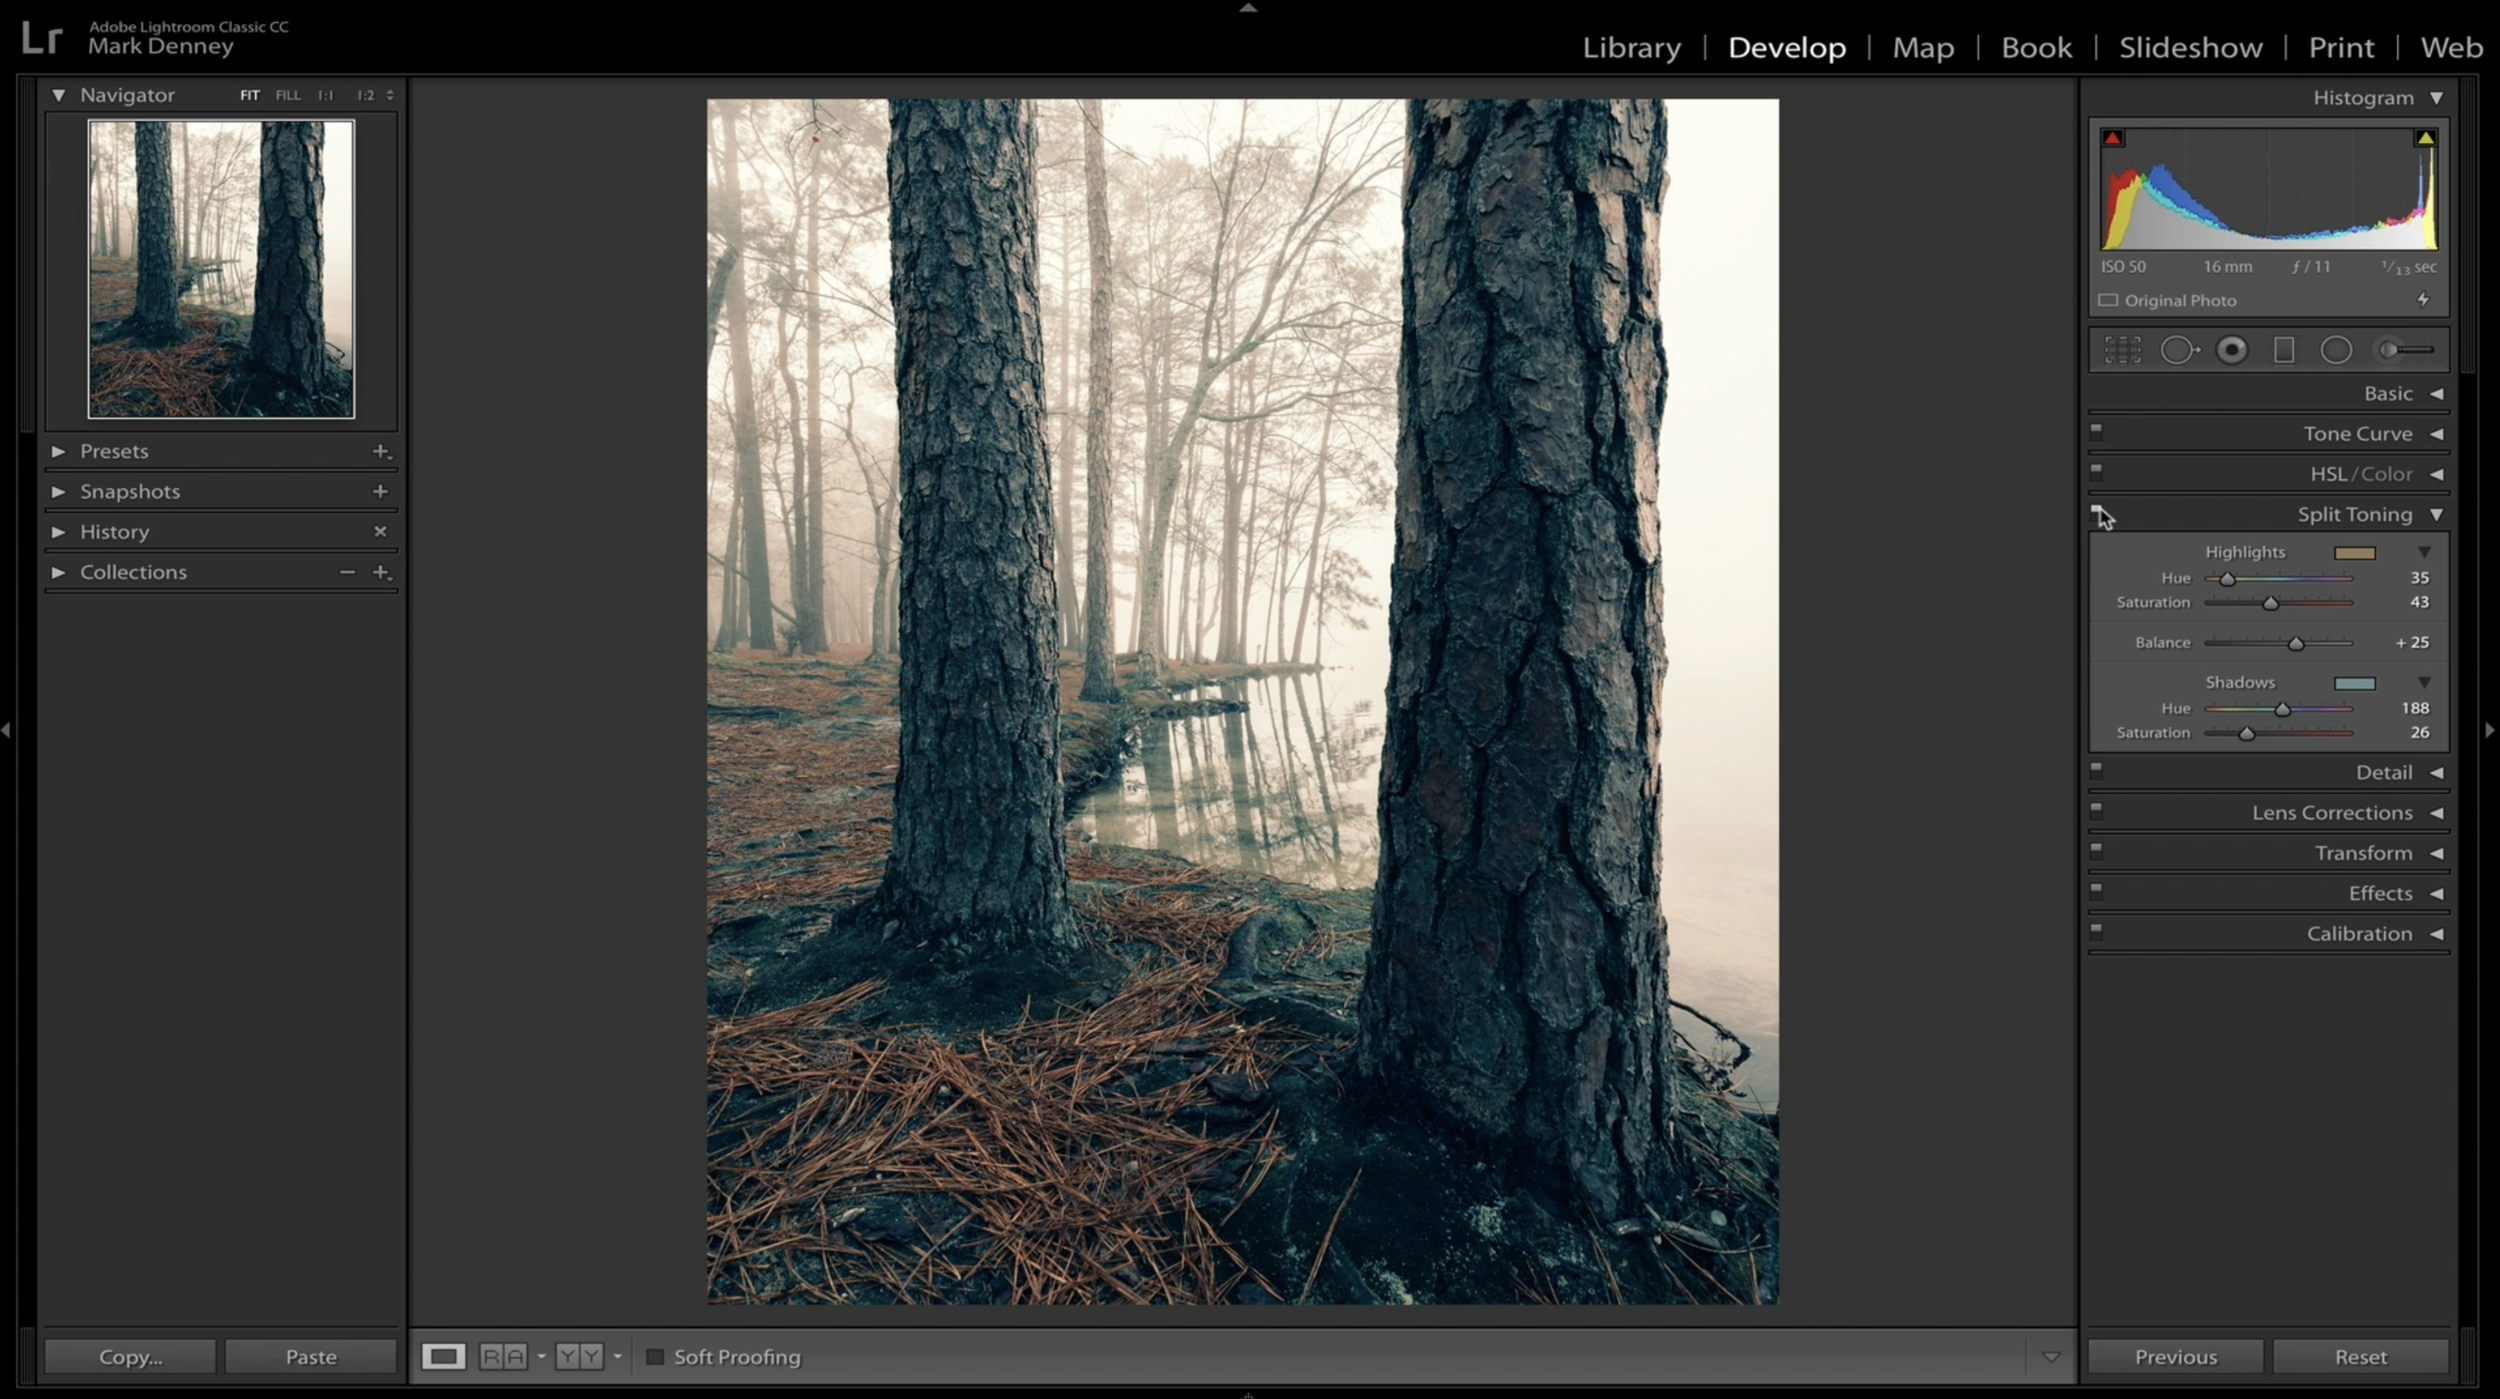The height and width of the screenshot is (1399, 2500).
Task: Open the Highlights color swatch
Action: [2354, 553]
